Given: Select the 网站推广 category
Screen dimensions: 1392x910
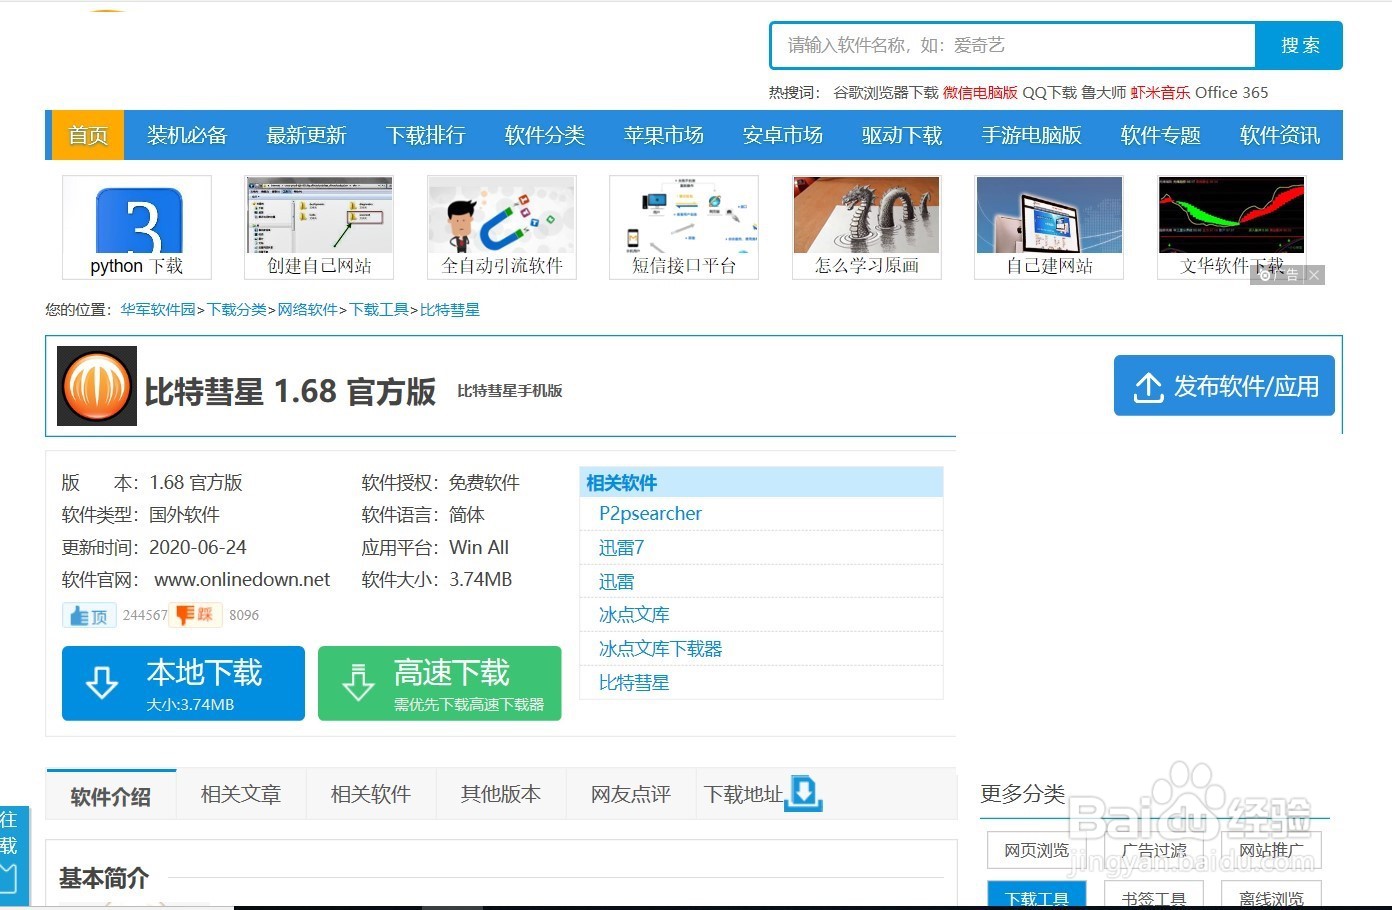Looking at the screenshot, I should (1271, 850).
